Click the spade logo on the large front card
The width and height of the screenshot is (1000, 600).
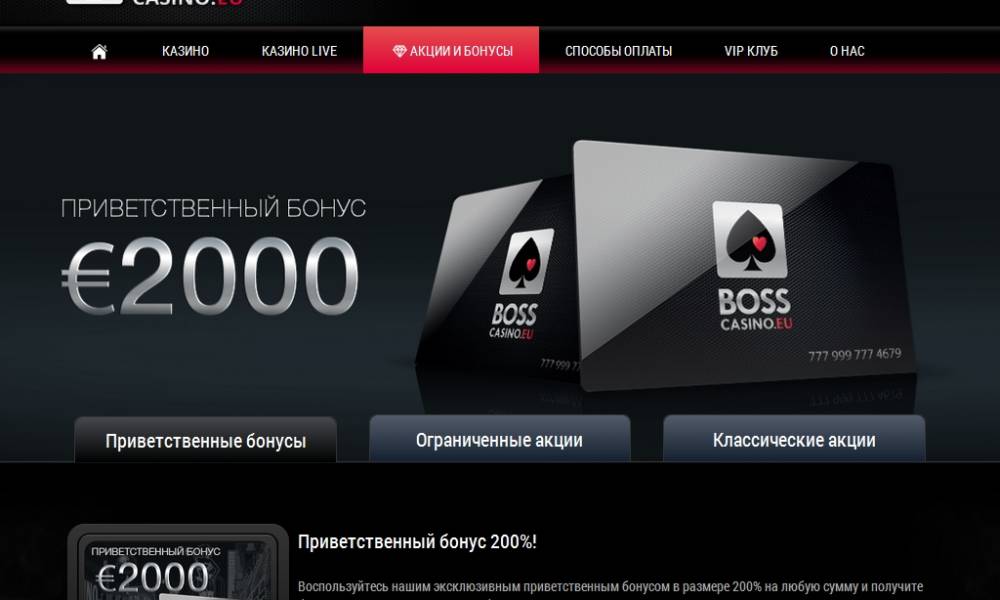[x=749, y=240]
